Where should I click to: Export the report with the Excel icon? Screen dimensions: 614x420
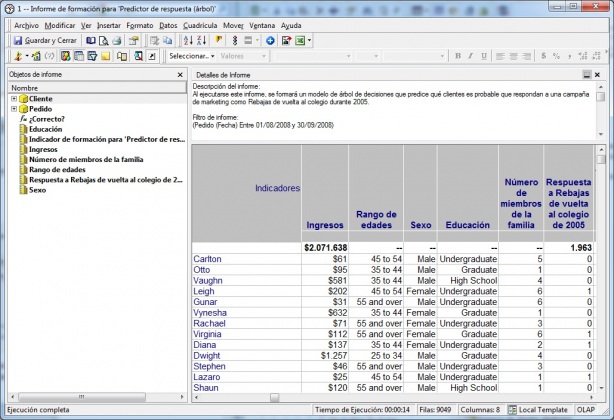[301, 40]
